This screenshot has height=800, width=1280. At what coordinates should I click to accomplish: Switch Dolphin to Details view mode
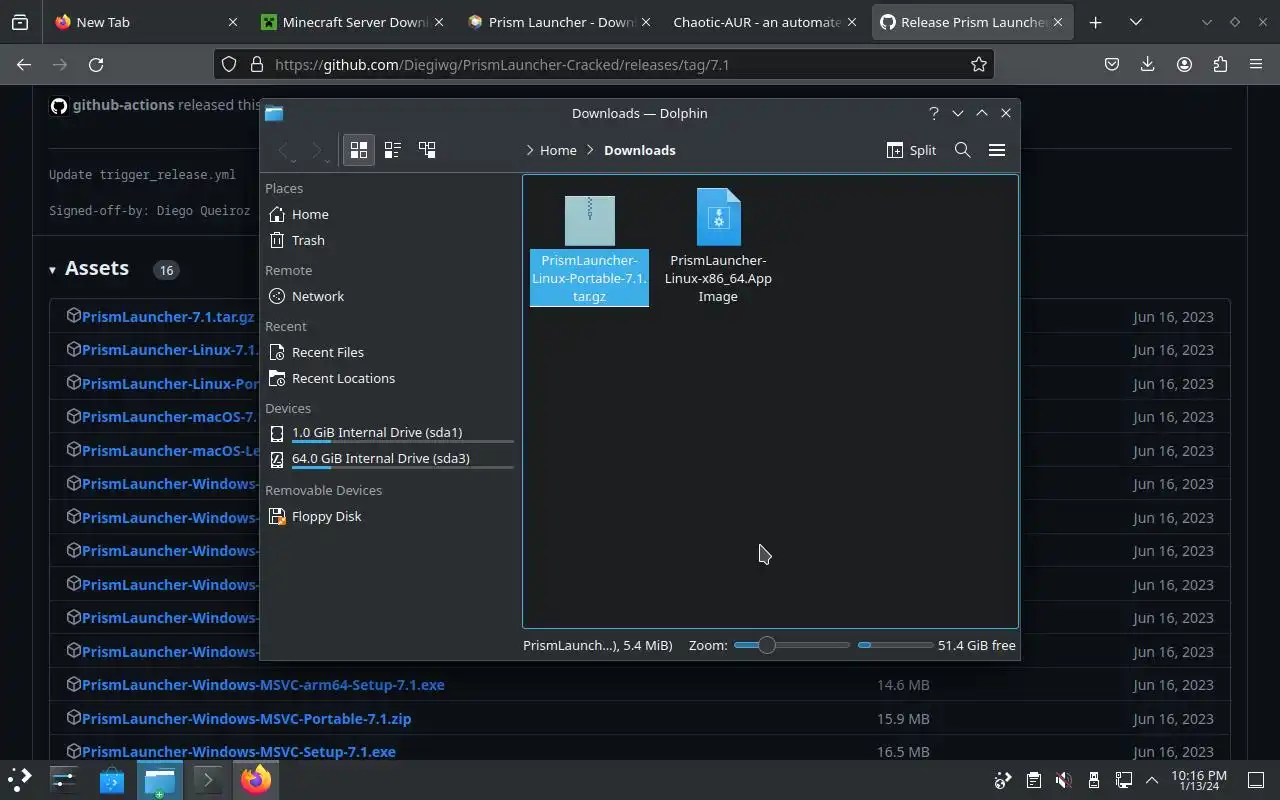427,150
